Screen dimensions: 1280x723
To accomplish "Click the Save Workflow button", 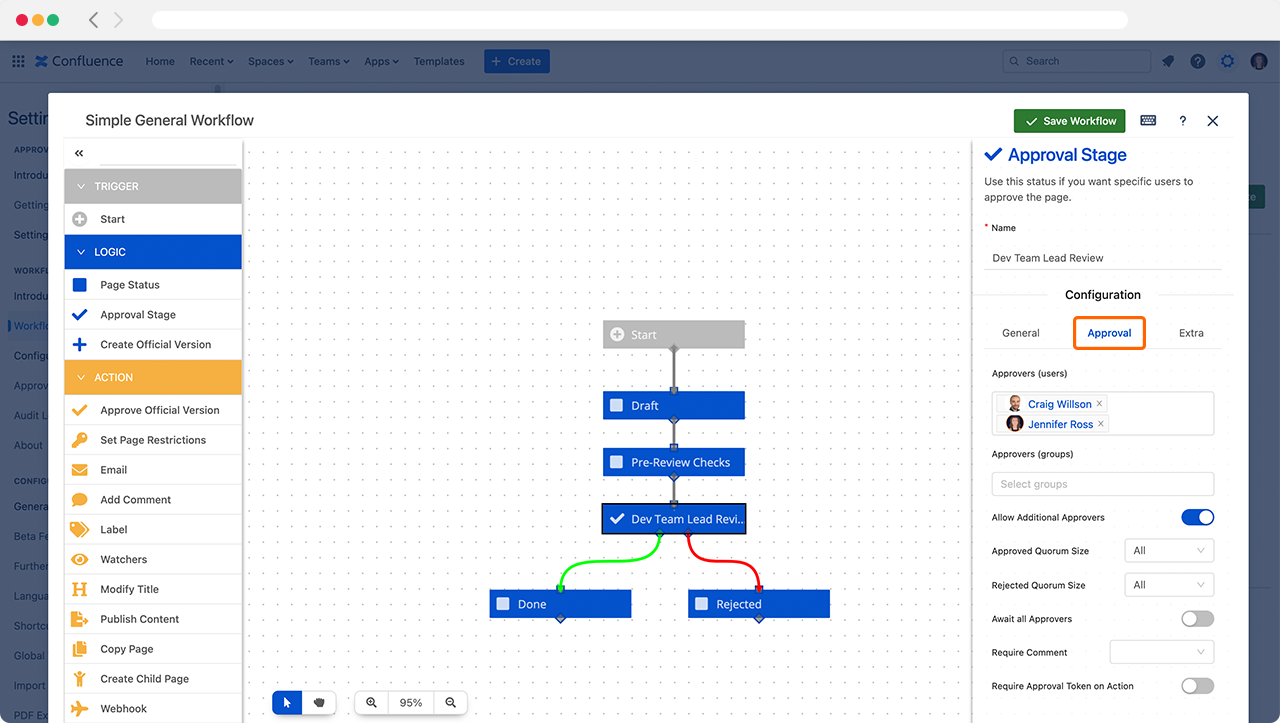I will (1069, 121).
